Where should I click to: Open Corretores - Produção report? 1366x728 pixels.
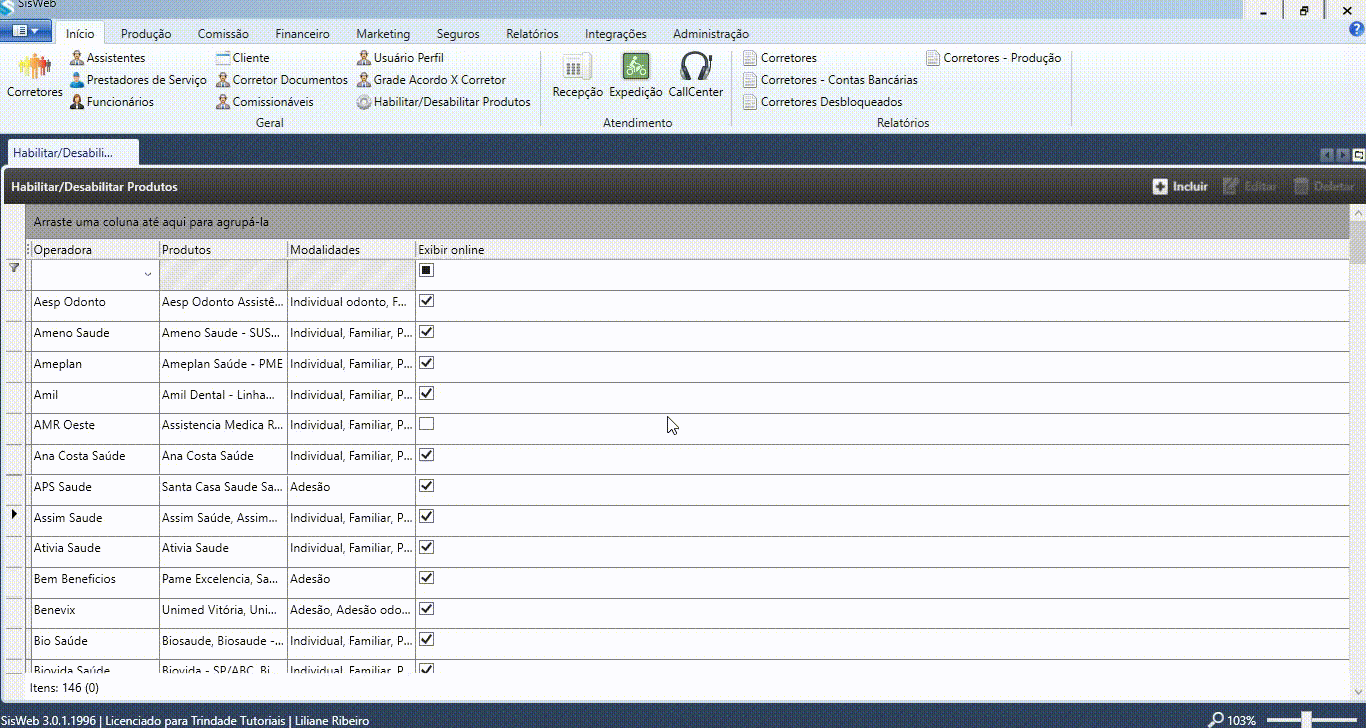pos(993,58)
